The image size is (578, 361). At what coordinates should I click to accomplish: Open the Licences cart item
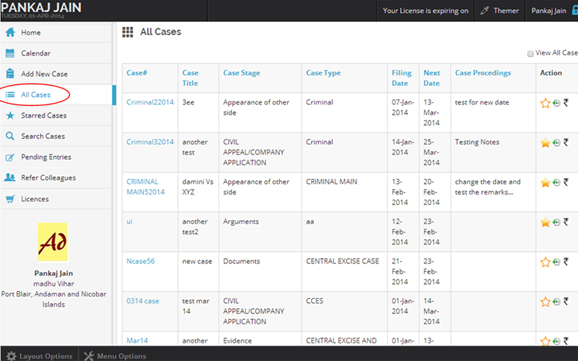[56, 199]
